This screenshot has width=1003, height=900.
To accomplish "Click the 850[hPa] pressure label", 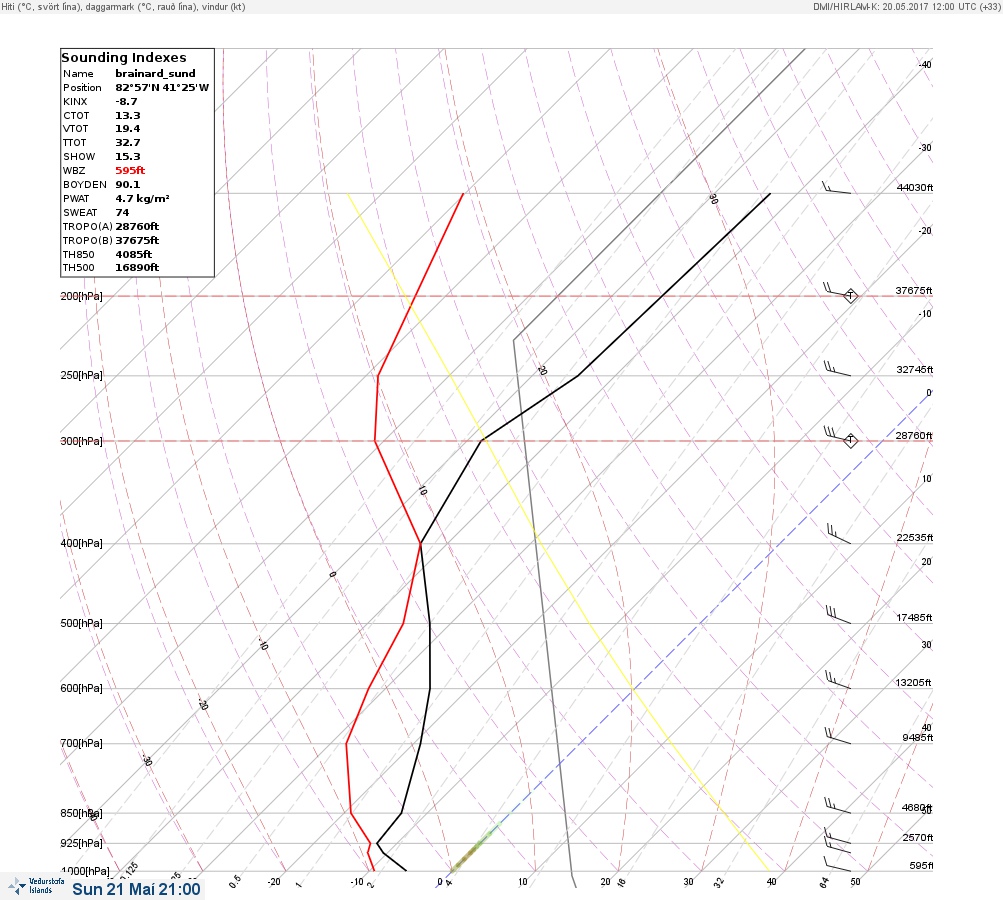I will tap(81, 813).
